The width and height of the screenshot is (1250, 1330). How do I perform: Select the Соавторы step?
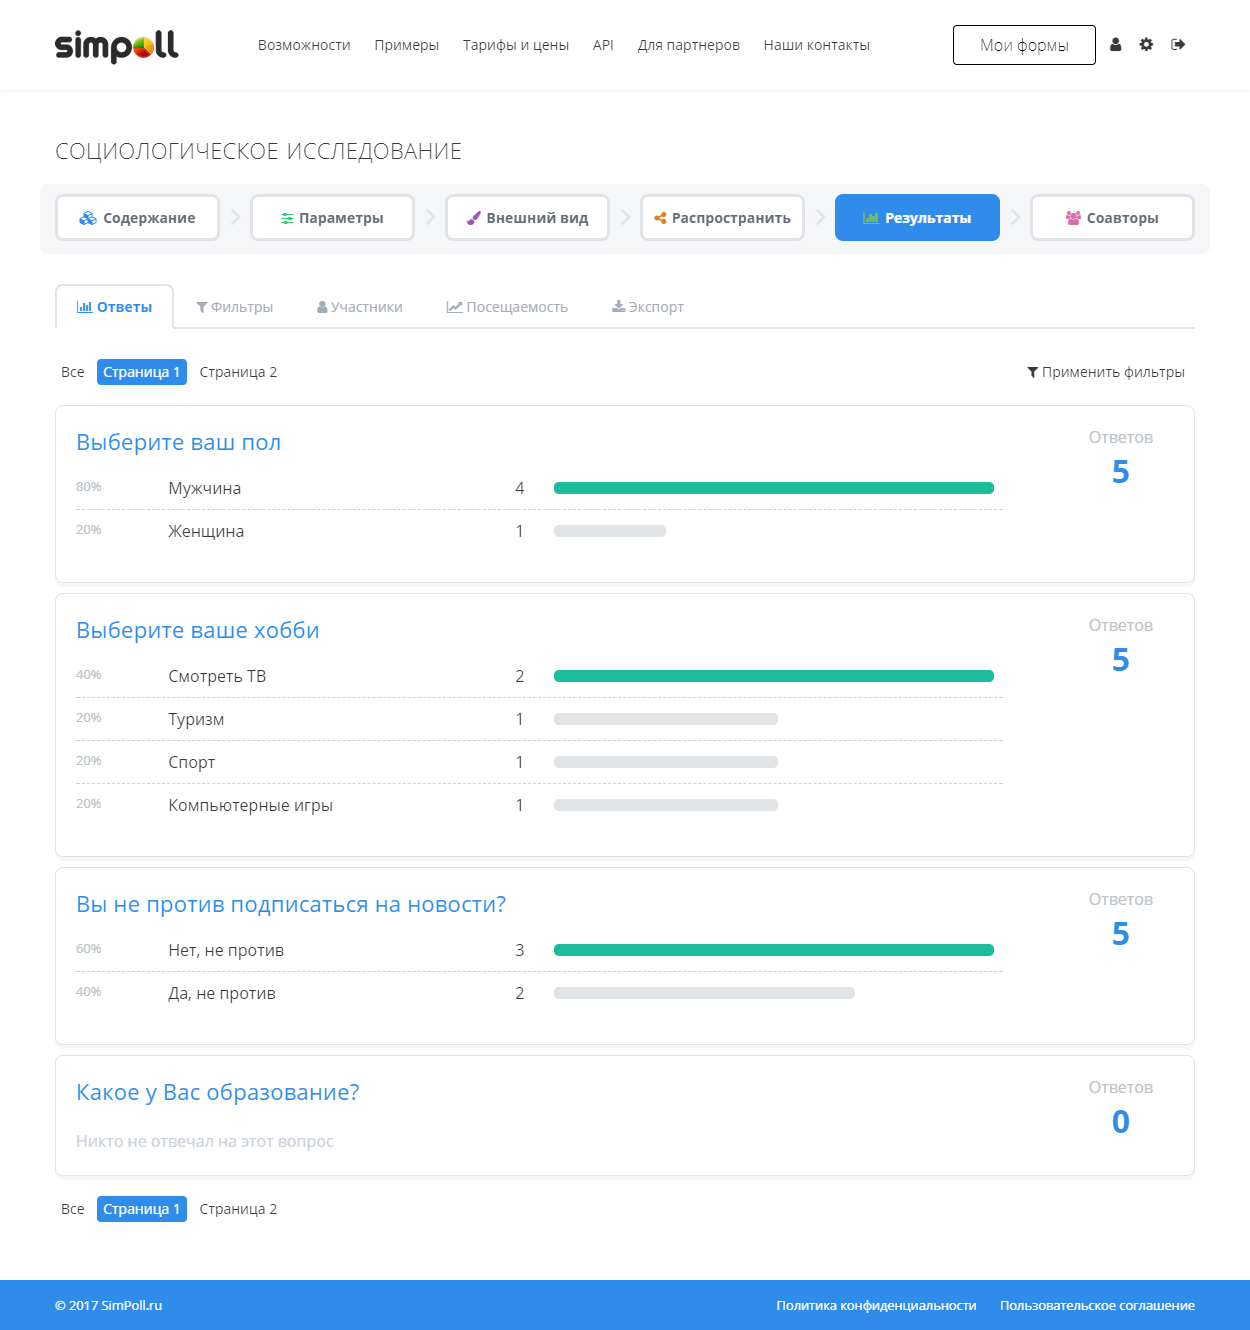pos(1112,218)
